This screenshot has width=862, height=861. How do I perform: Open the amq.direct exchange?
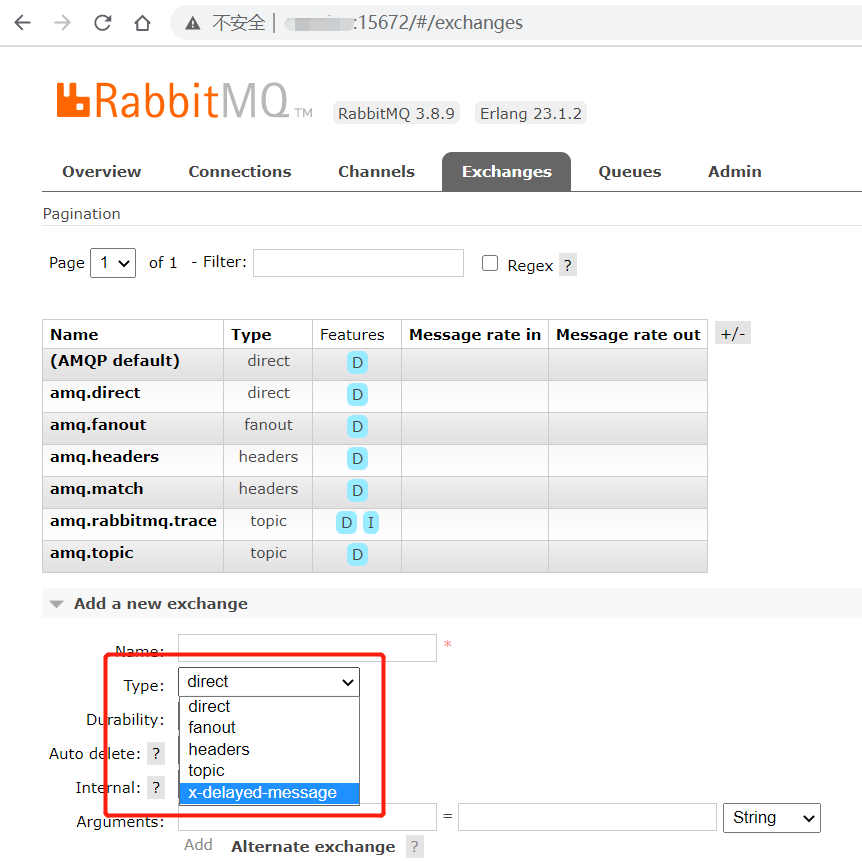(x=95, y=393)
